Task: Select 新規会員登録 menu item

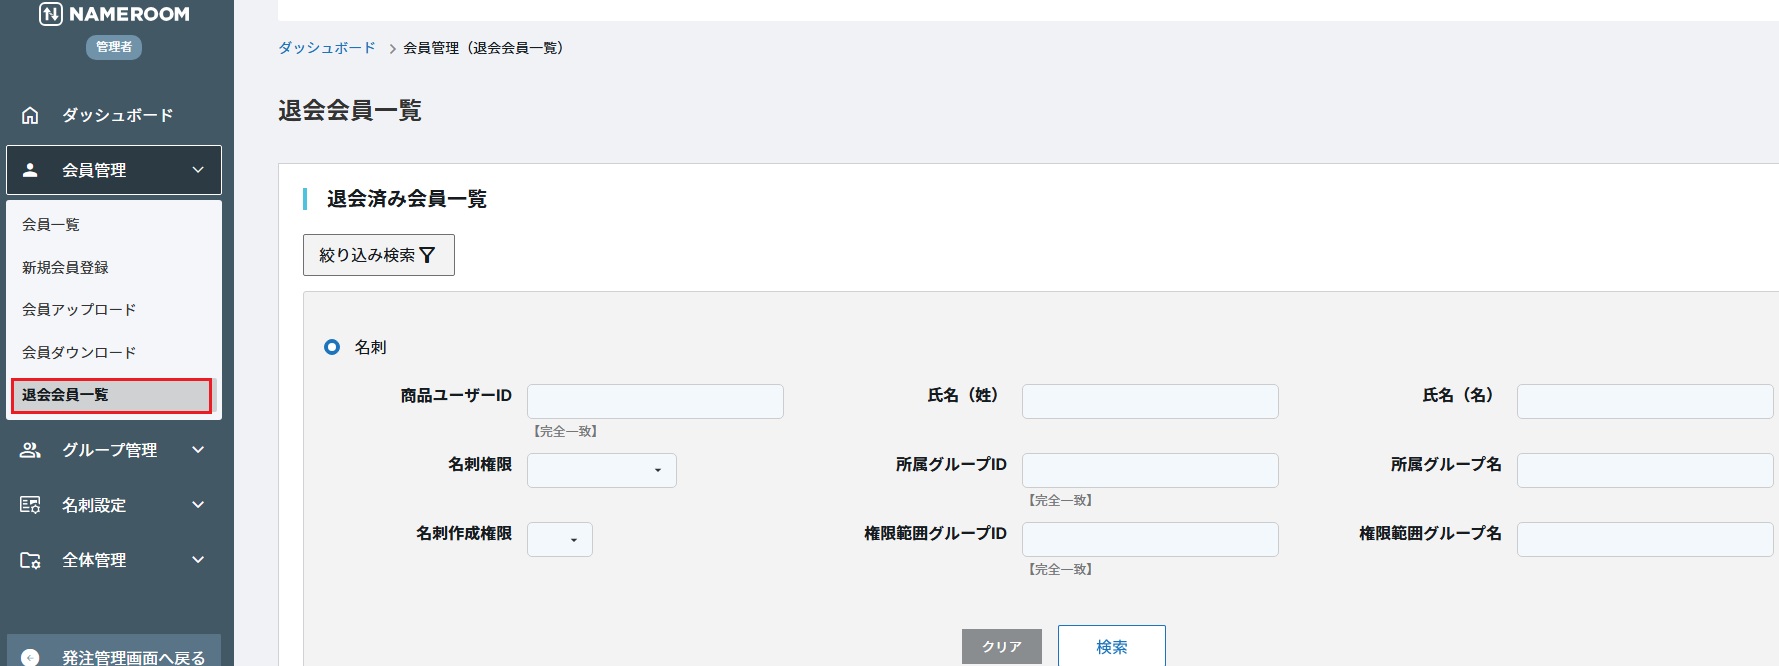Action: (x=65, y=268)
